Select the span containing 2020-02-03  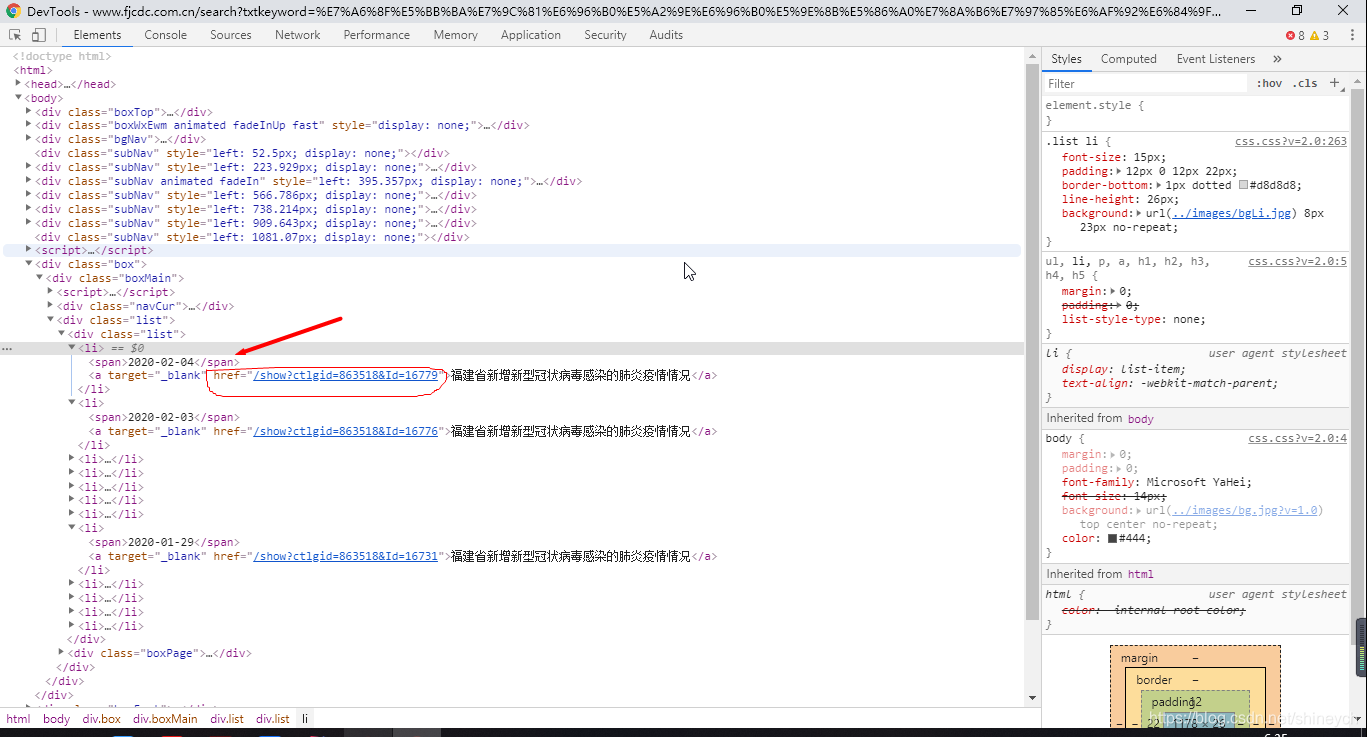pos(164,418)
